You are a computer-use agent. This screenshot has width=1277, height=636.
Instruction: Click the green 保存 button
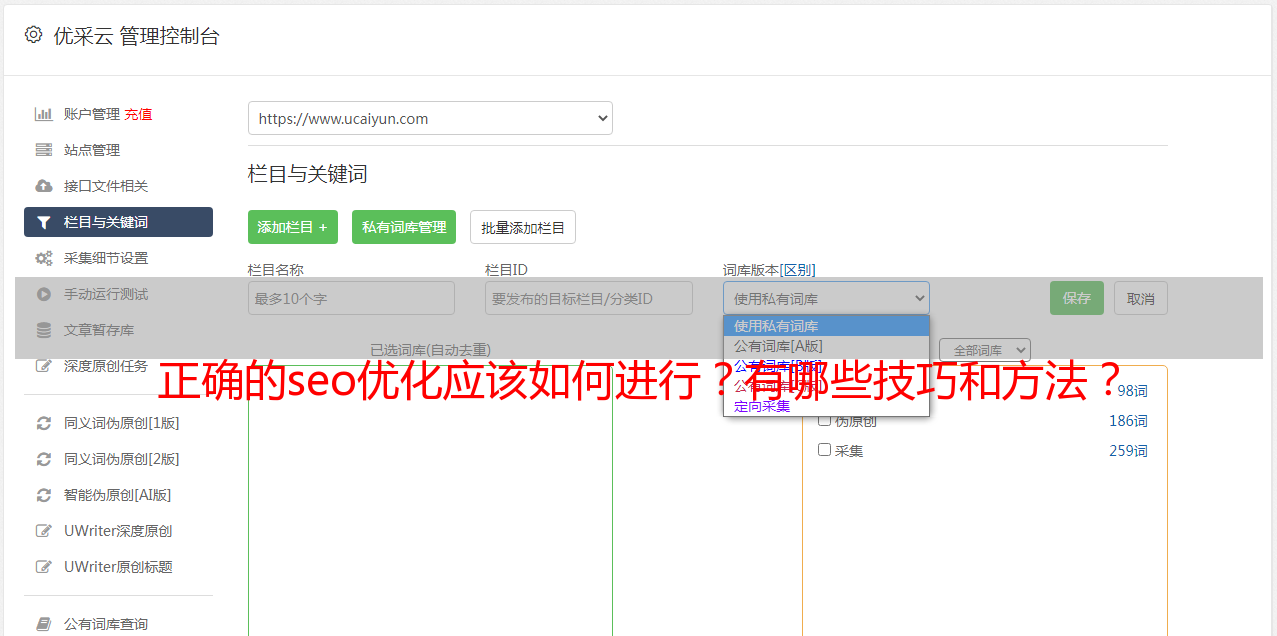tap(1077, 298)
